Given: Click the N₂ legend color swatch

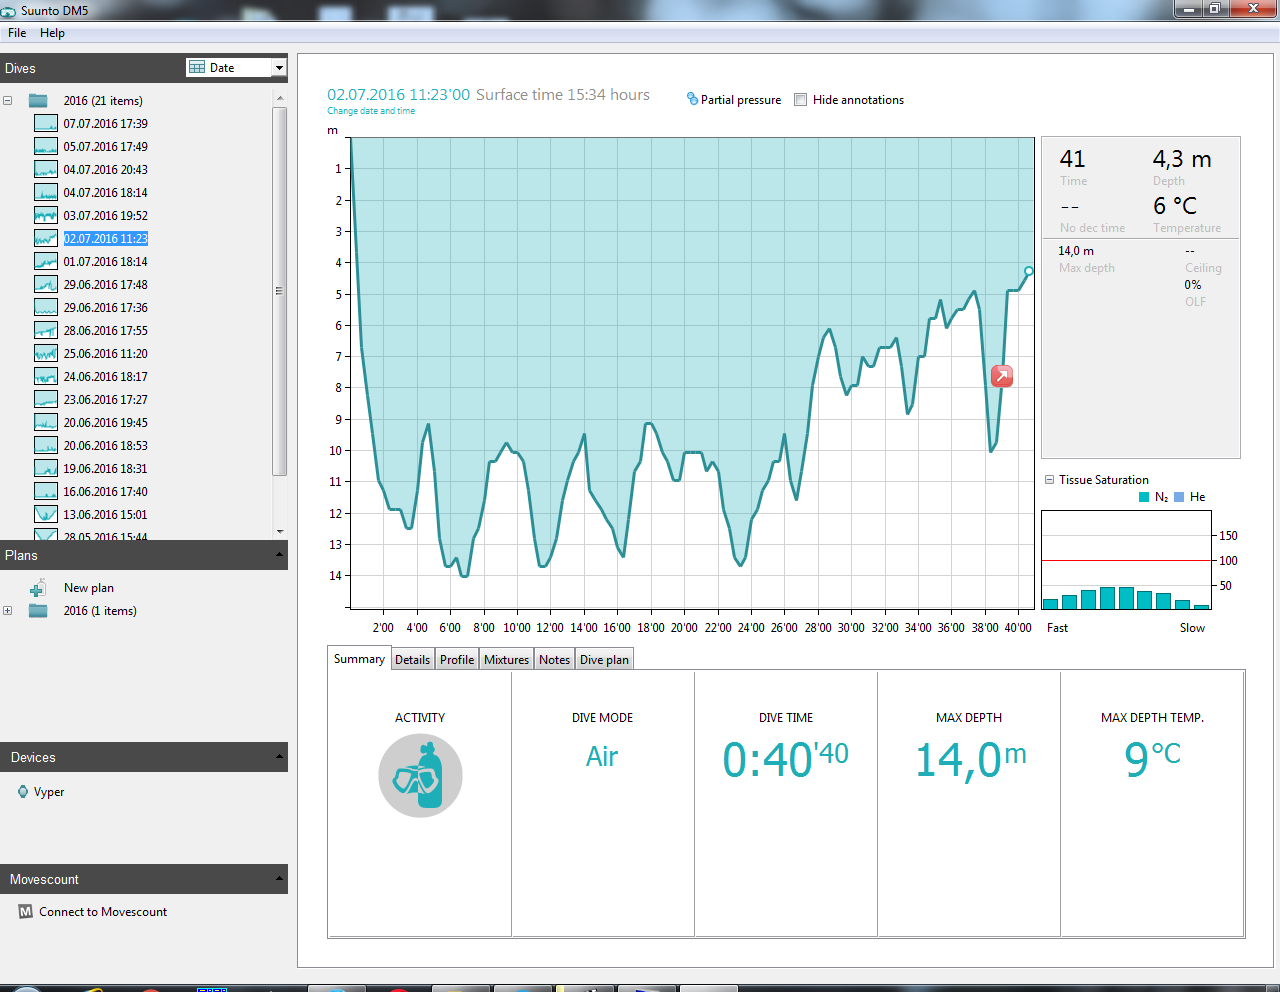Looking at the screenshot, I should pyautogui.click(x=1144, y=497).
